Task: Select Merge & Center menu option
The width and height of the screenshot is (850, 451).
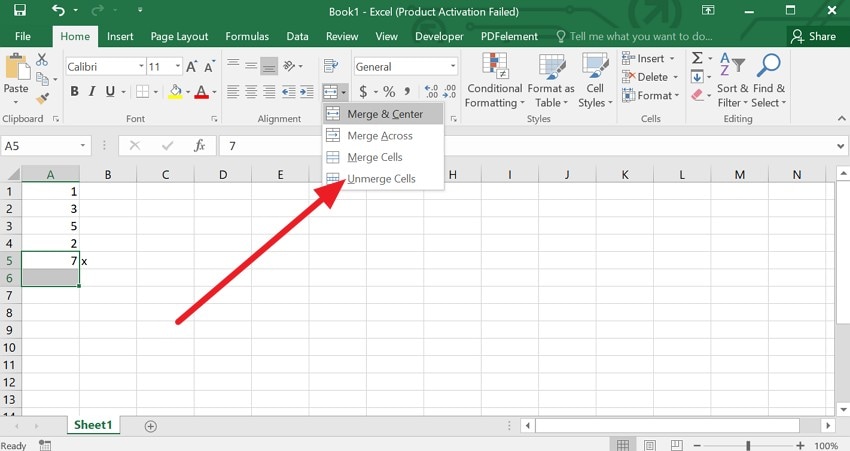Action: point(383,114)
